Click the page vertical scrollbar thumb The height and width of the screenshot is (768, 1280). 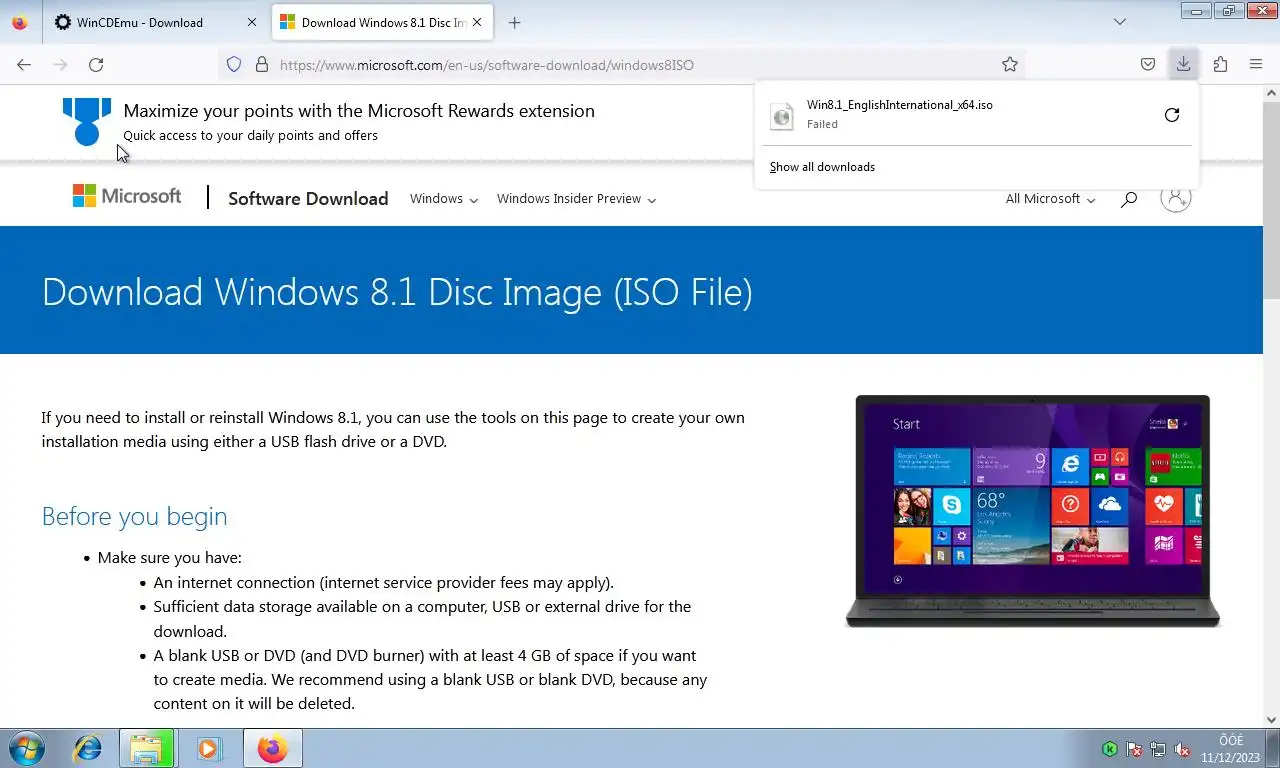point(1271,201)
